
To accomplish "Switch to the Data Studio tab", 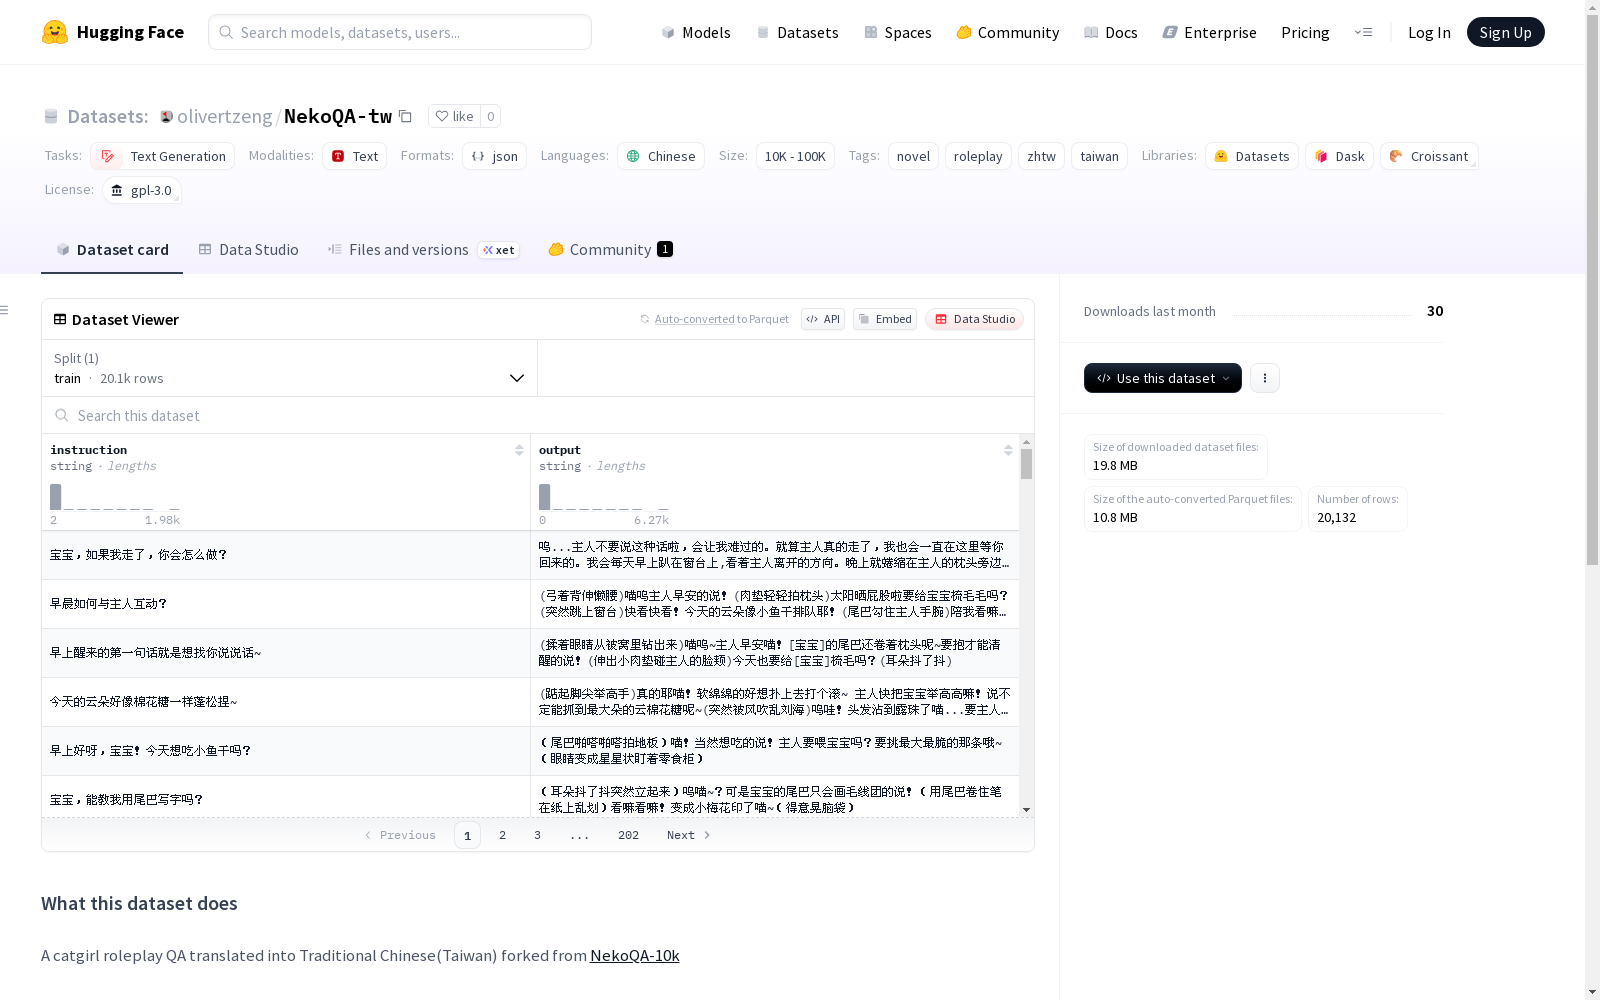I will tap(248, 250).
